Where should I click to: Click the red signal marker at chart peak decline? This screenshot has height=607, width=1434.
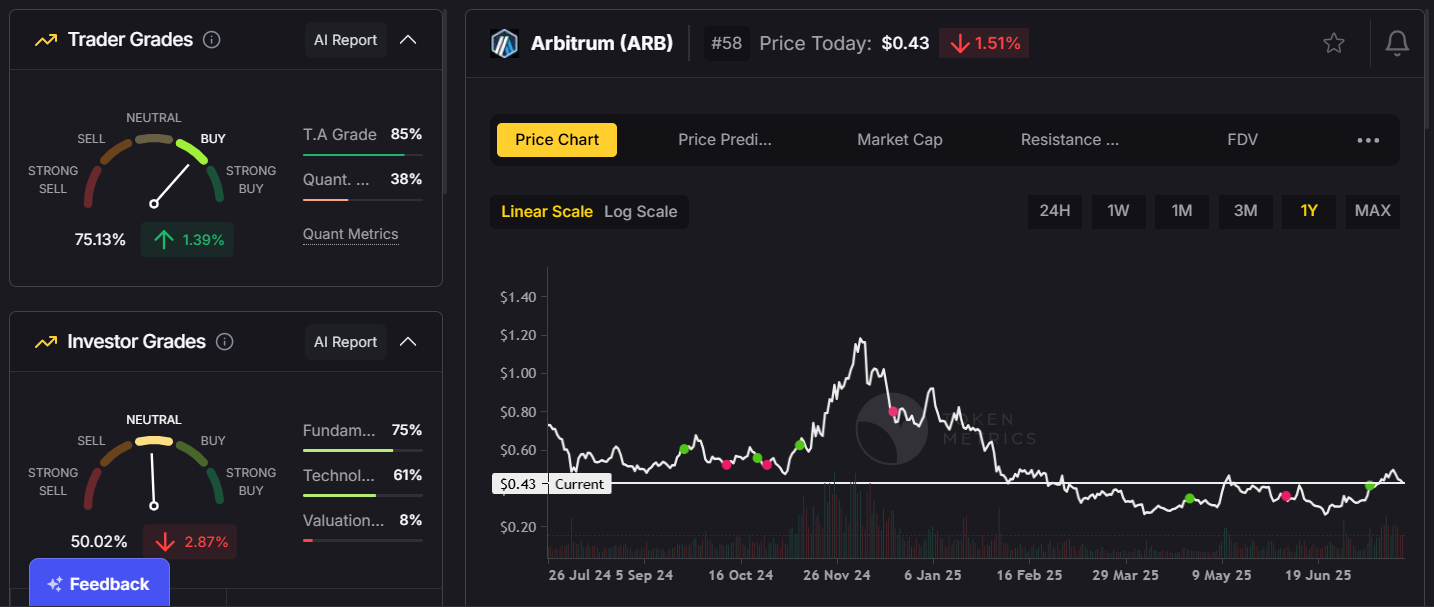(893, 411)
